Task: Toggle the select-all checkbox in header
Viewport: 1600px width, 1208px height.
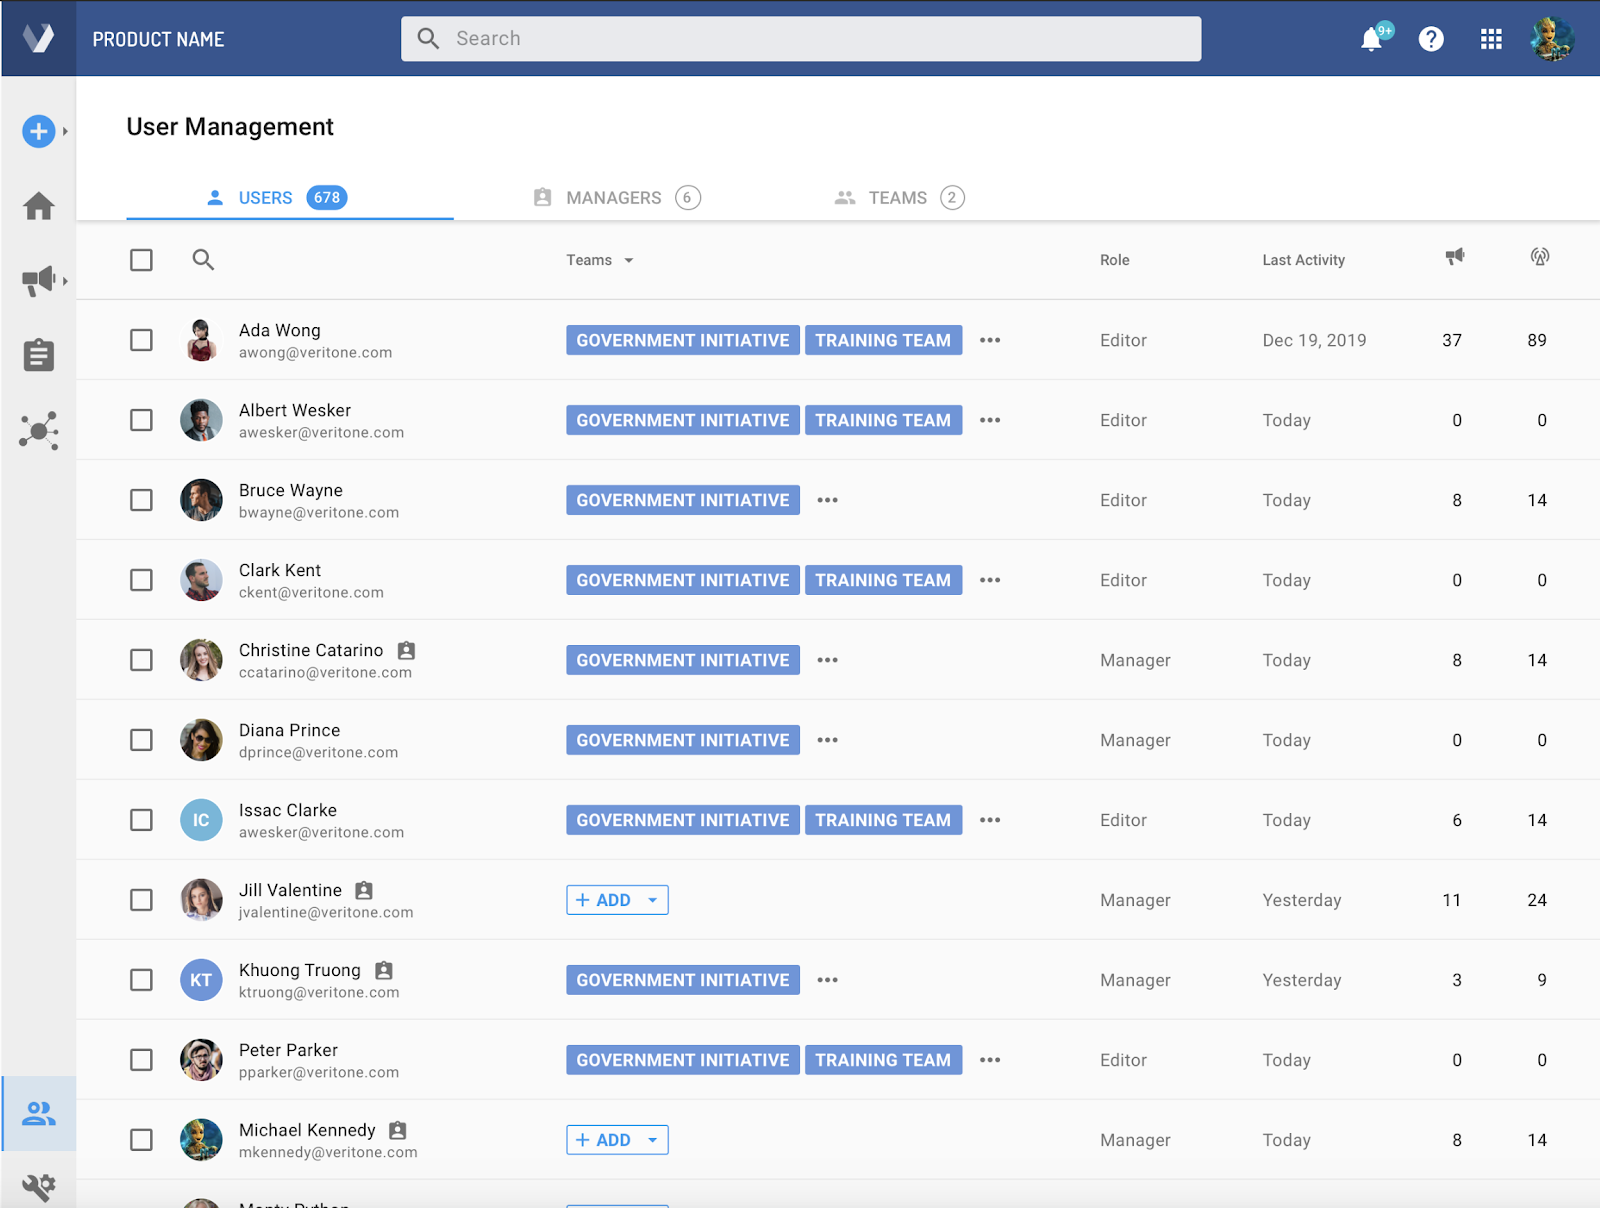Action: click(142, 260)
